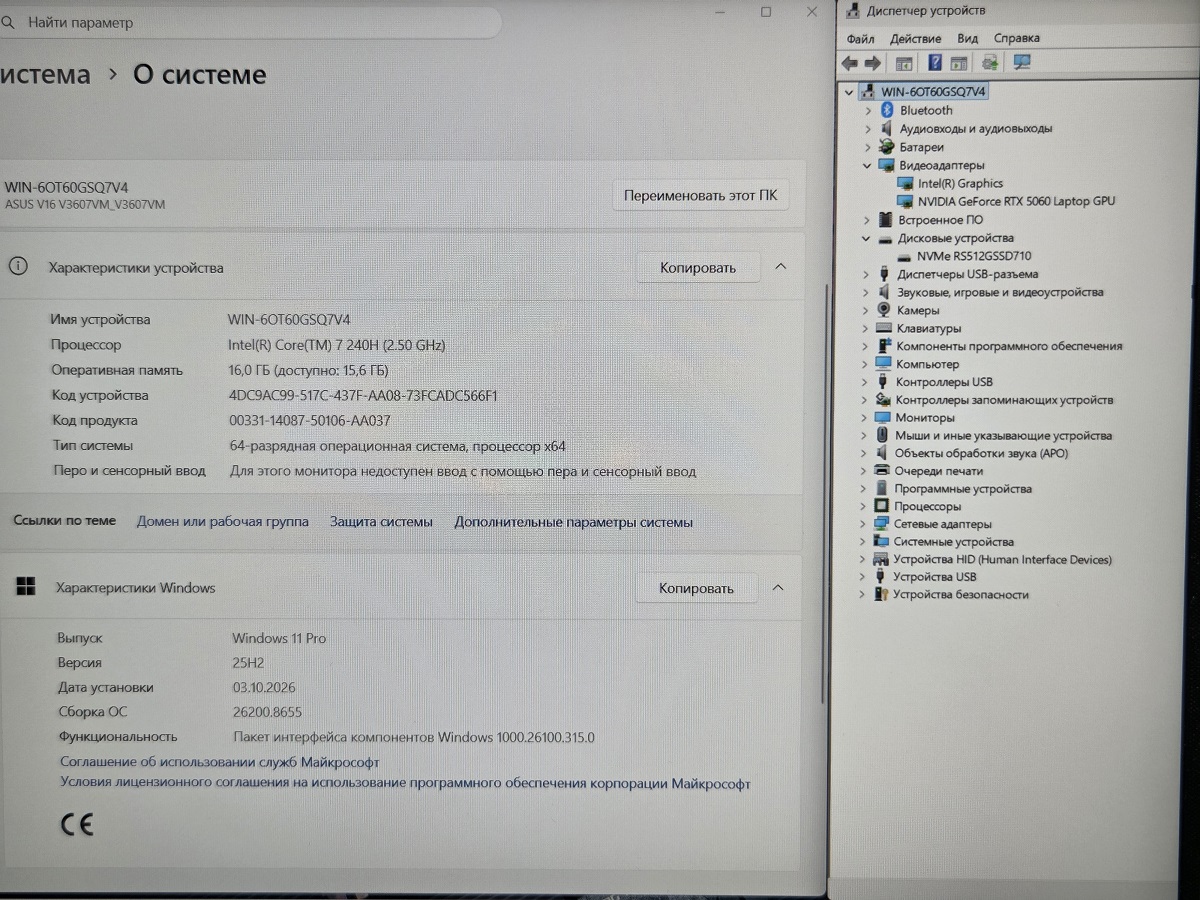Open the Вид menu
The height and width of the screenshot is (900, 1200).
pyautogui.click(x=967, y=38)
